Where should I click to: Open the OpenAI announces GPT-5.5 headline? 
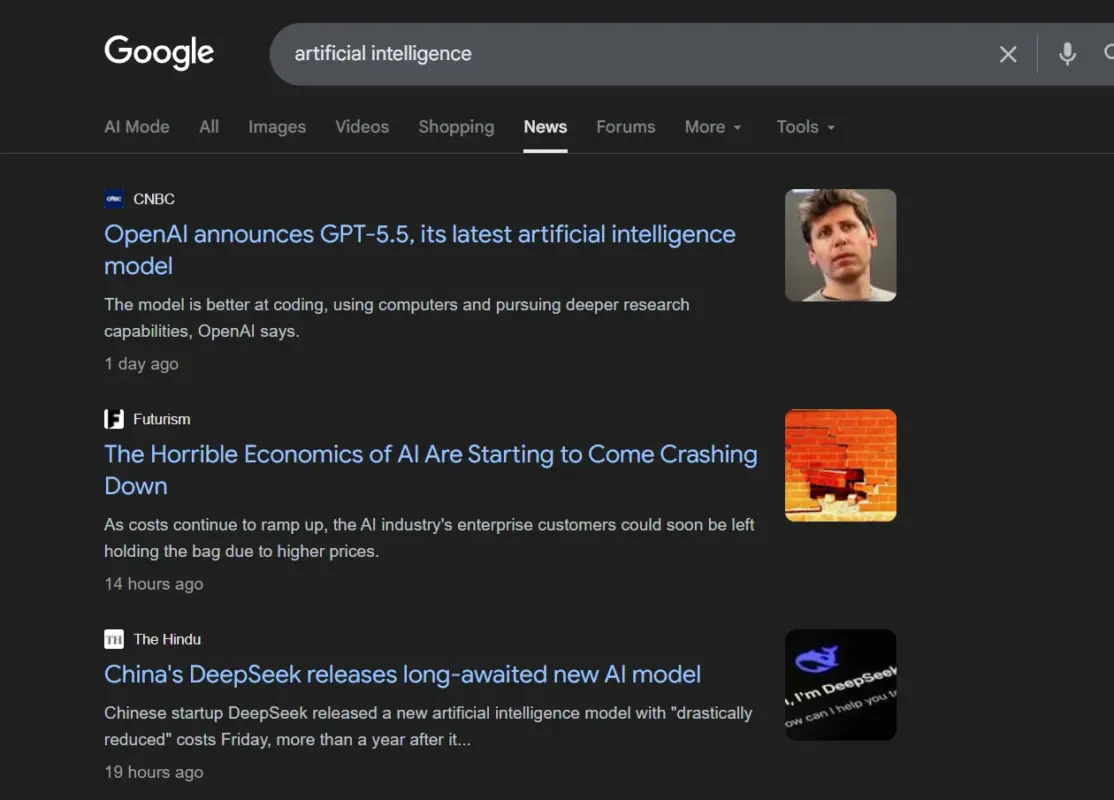tap(420, 250)
